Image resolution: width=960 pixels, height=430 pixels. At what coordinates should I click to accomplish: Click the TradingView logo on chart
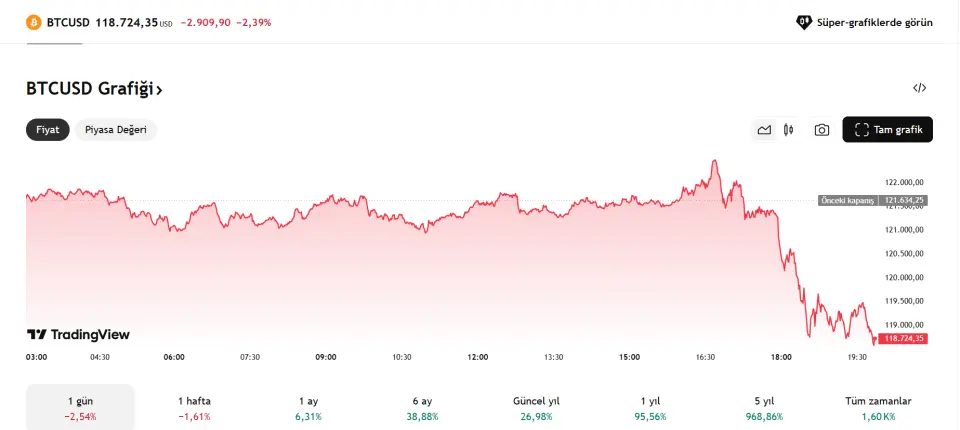pyautogui.click(x=78, y=335)
